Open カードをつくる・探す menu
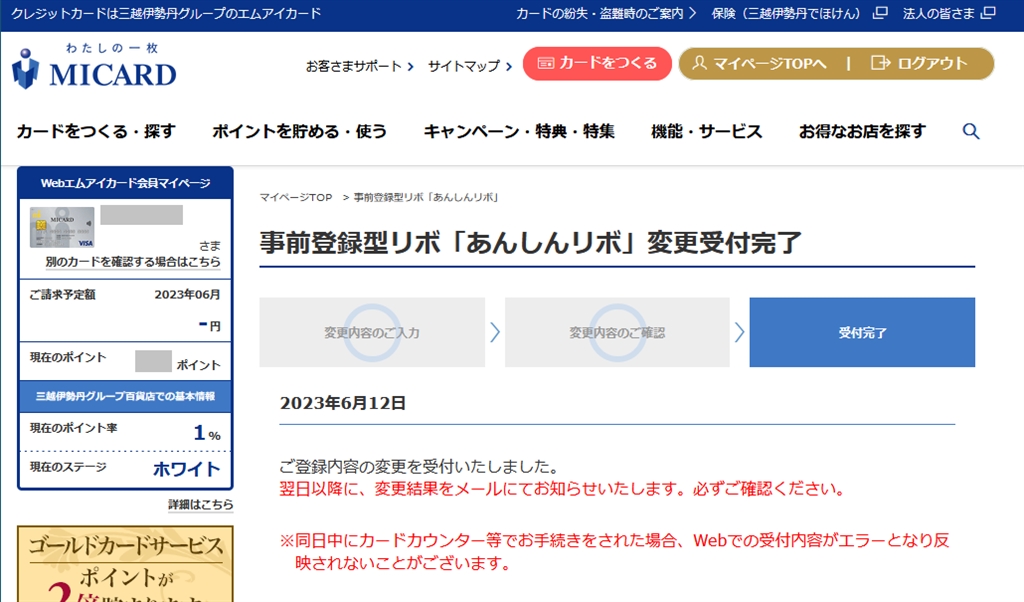The width and height of the screenshot is (1024, 602). coord(96,131)
